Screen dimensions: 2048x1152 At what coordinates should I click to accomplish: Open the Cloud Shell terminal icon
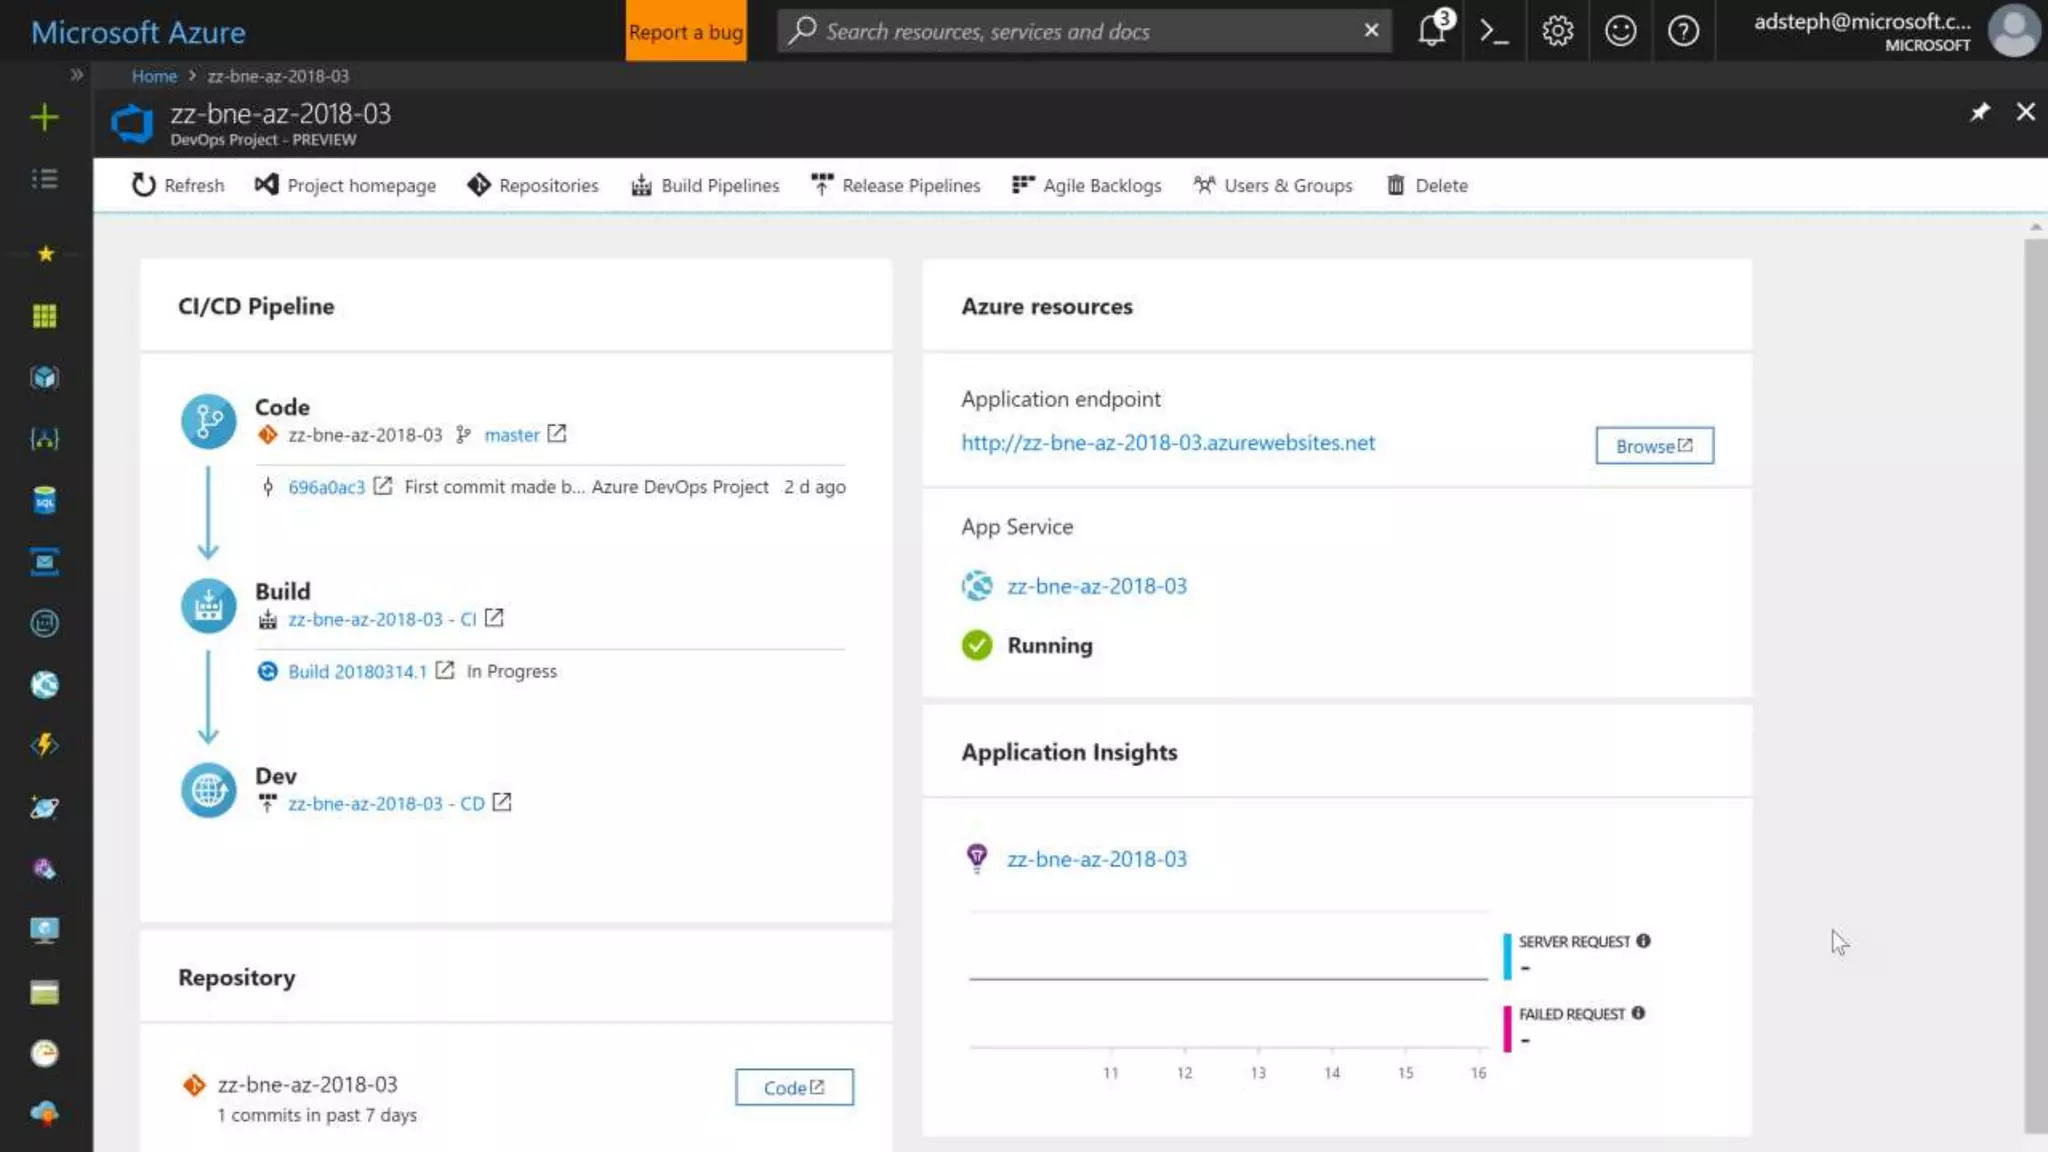pos(1494,31)
